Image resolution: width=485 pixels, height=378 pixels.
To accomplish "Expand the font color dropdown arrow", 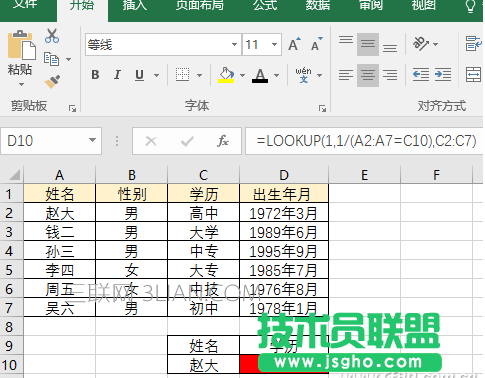I will 276,75.
